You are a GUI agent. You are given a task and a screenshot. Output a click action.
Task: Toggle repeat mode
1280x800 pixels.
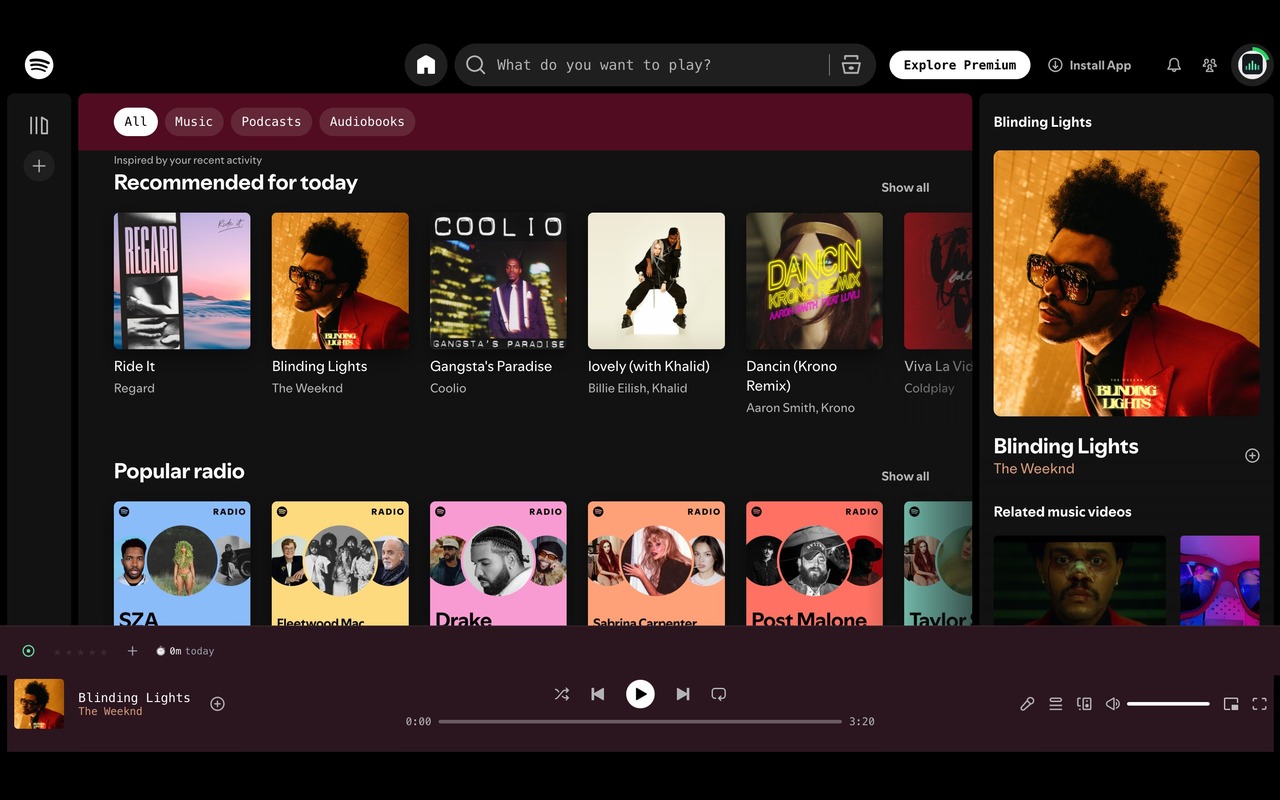tap(718, 694)
